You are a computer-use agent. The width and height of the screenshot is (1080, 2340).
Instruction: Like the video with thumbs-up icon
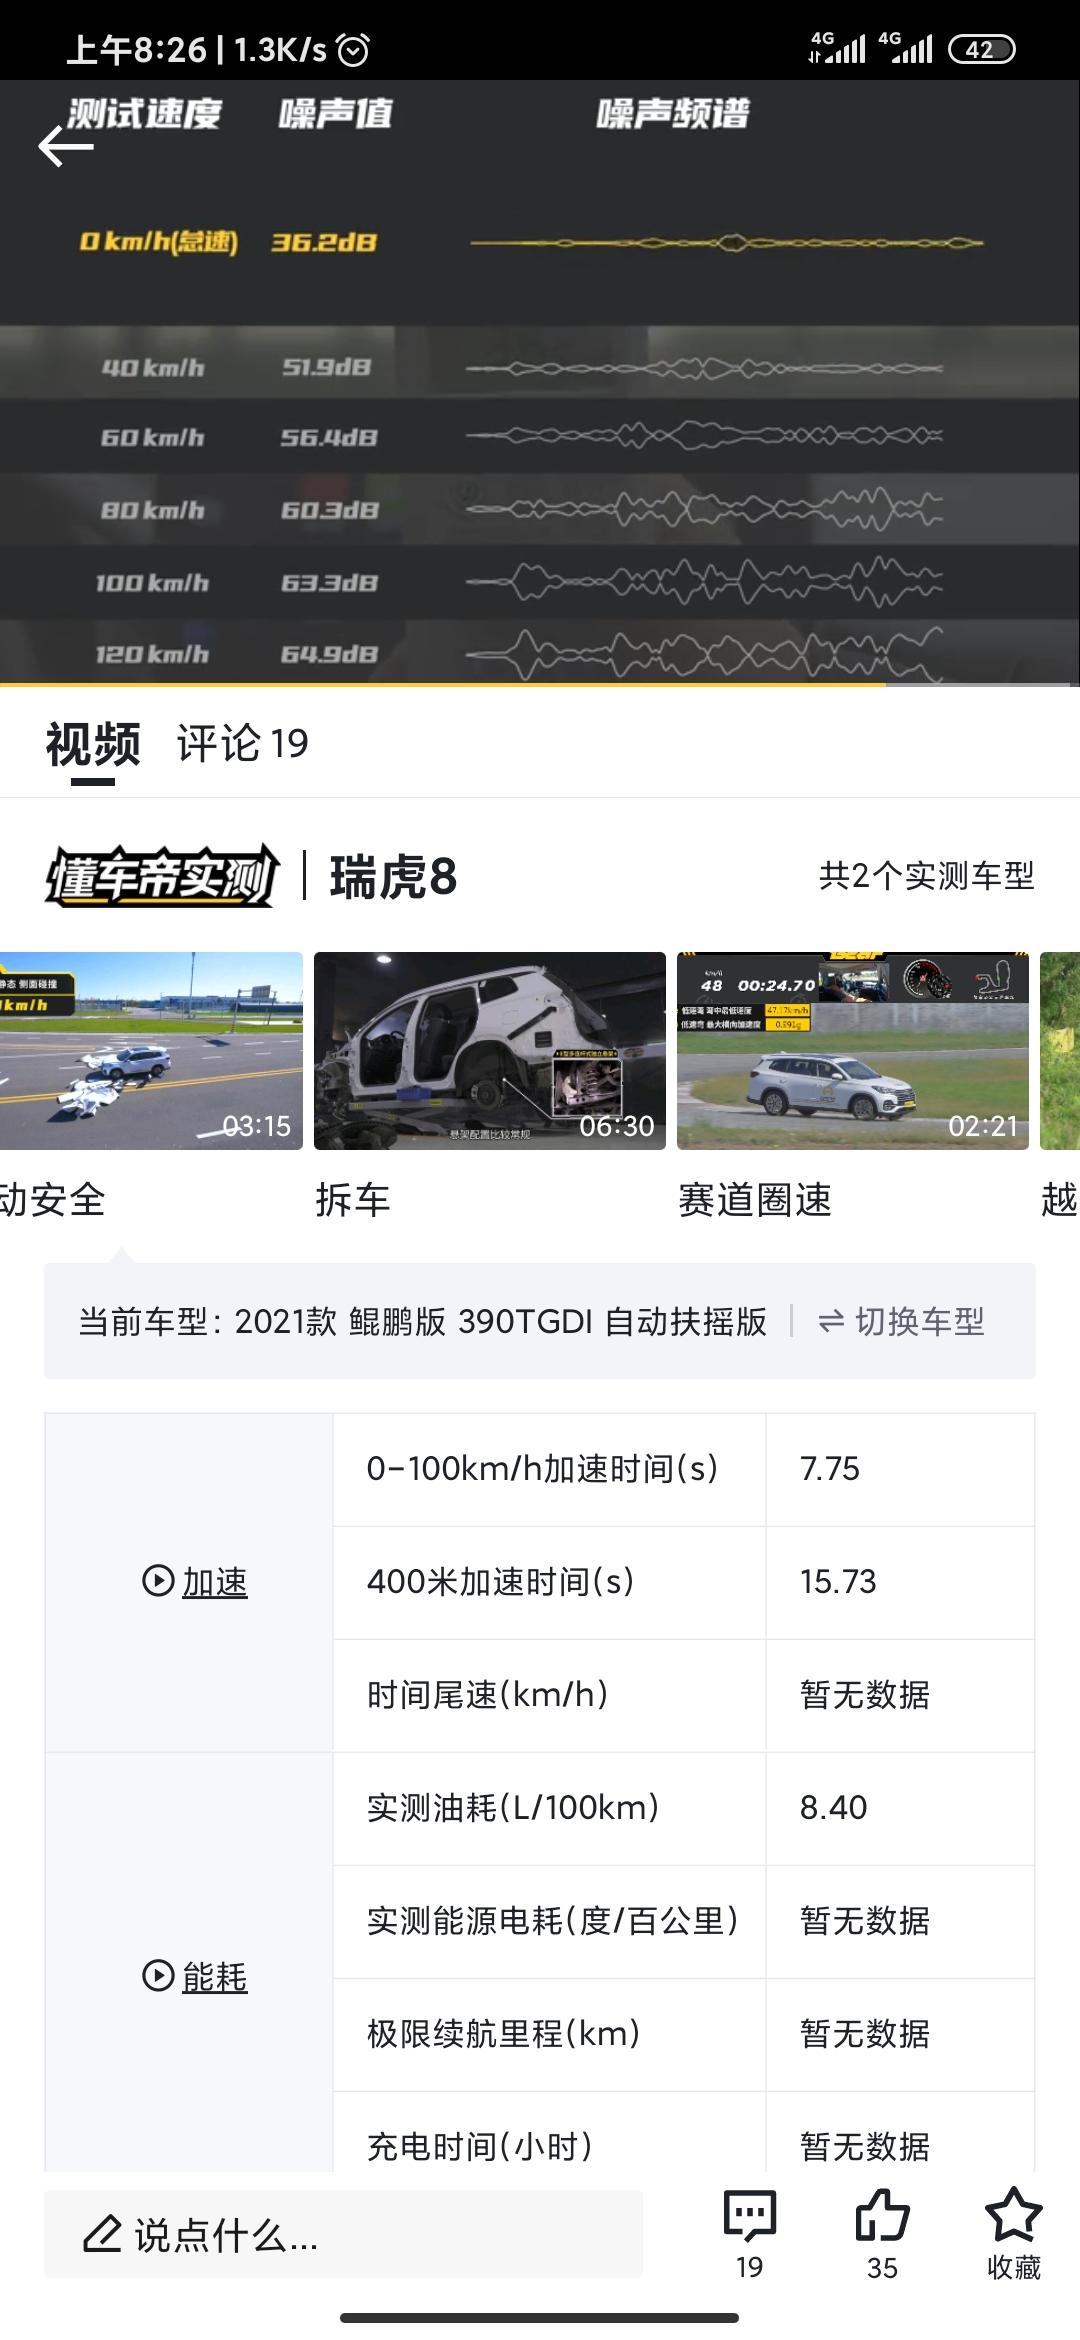pyautogui.click(x=882, y=2214)
